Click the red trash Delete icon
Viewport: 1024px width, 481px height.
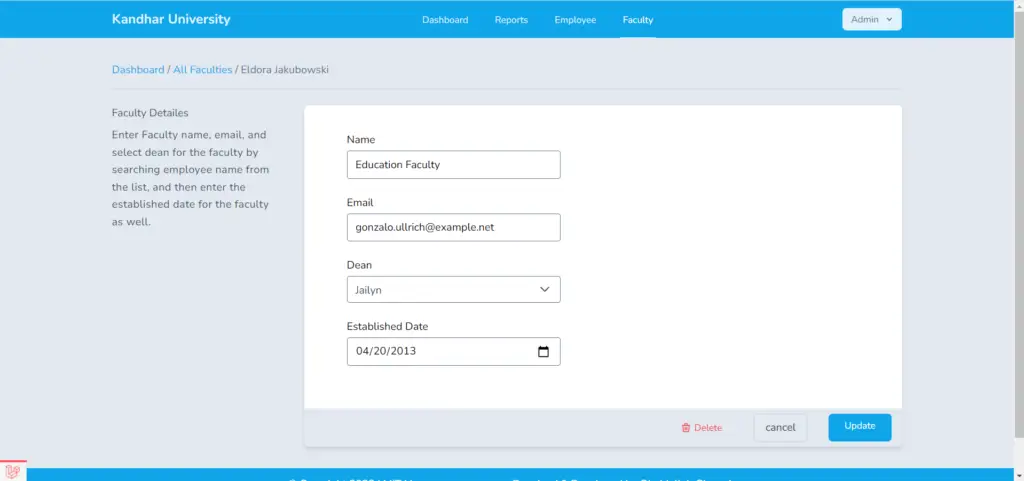[x=686, y=428]
